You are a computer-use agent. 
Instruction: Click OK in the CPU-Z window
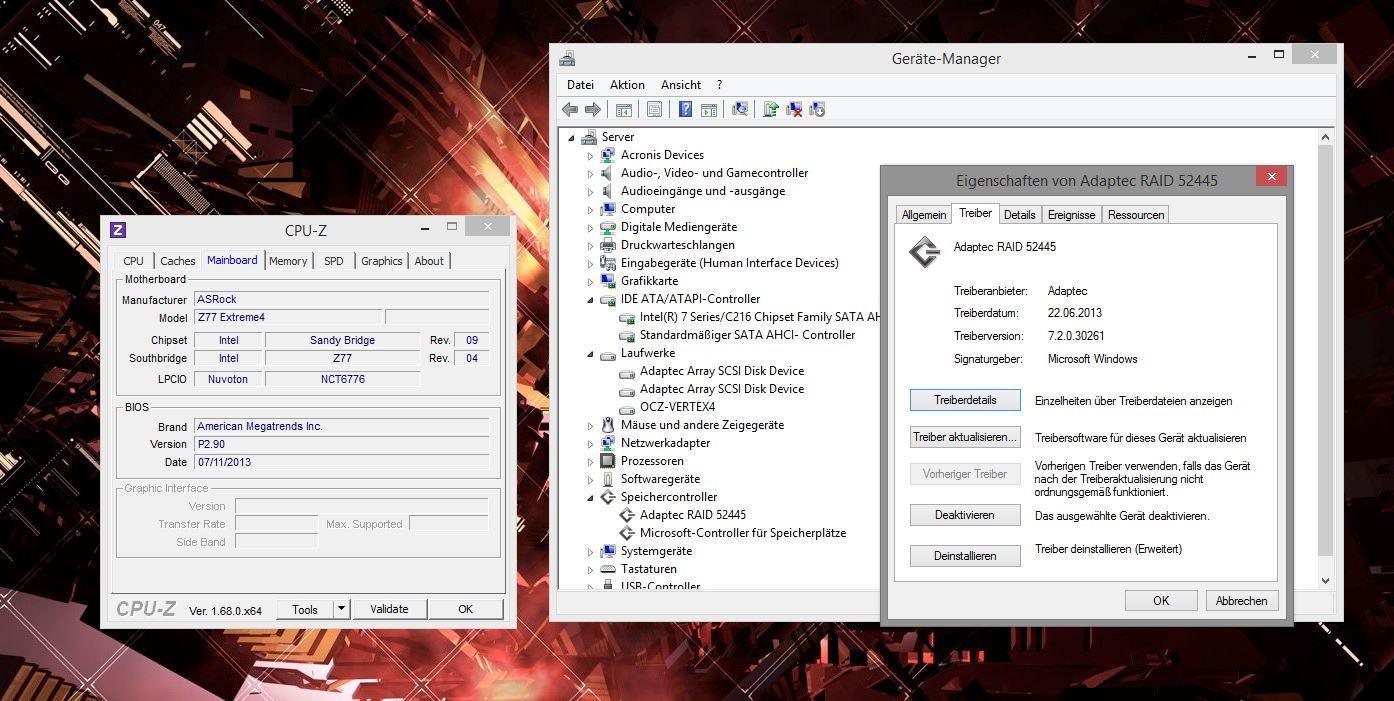pyautogui.click(x=465, y=609)
